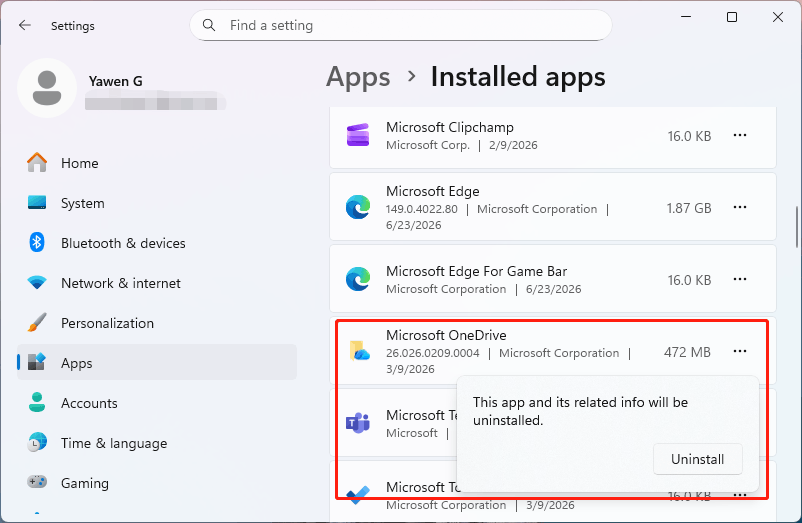Click the search magnifier icon
The width and height of the screenshot is (802, 523).
(209, 25)
